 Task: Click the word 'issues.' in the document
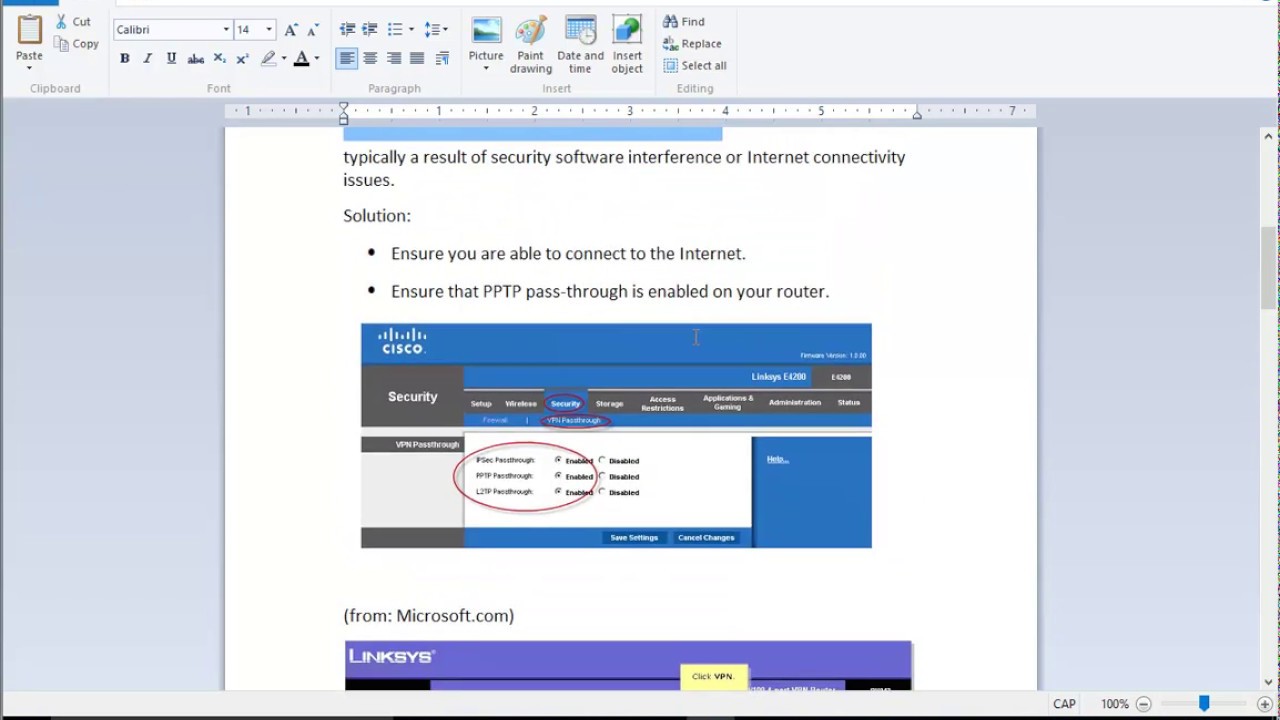(369, 180)
